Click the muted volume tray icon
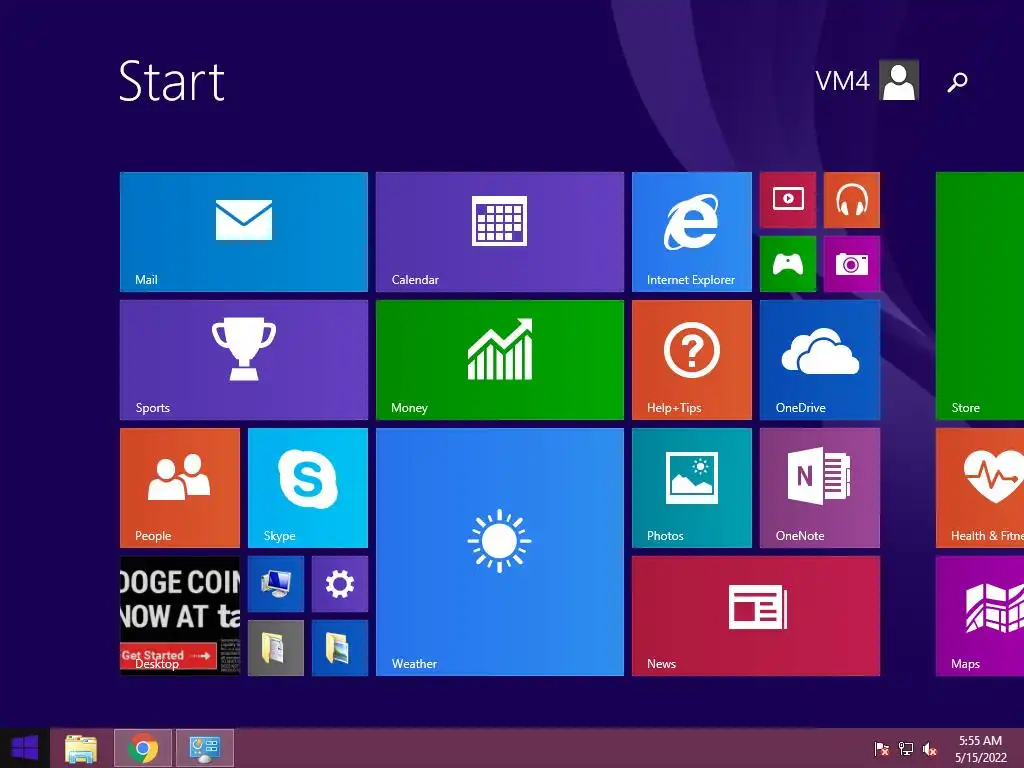 pyautogui.click(x=930, y=748)
